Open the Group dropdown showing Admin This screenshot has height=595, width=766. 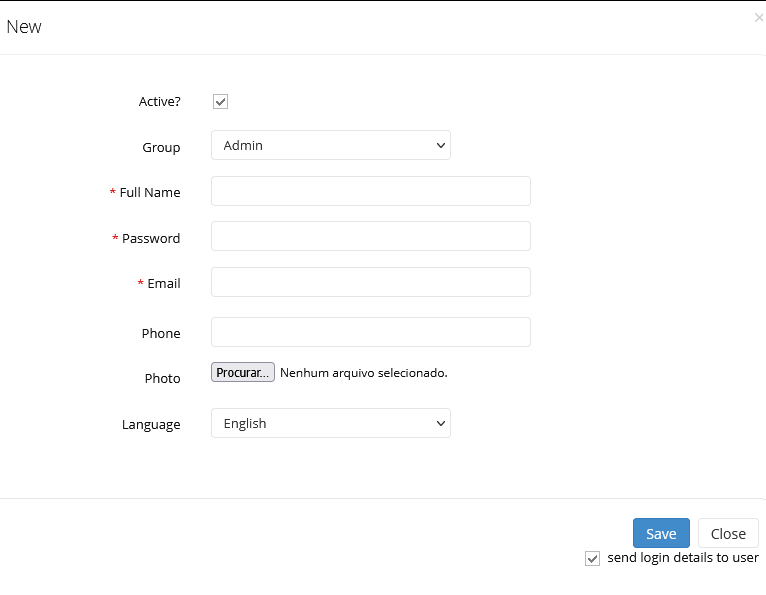(x=330, y=145)
